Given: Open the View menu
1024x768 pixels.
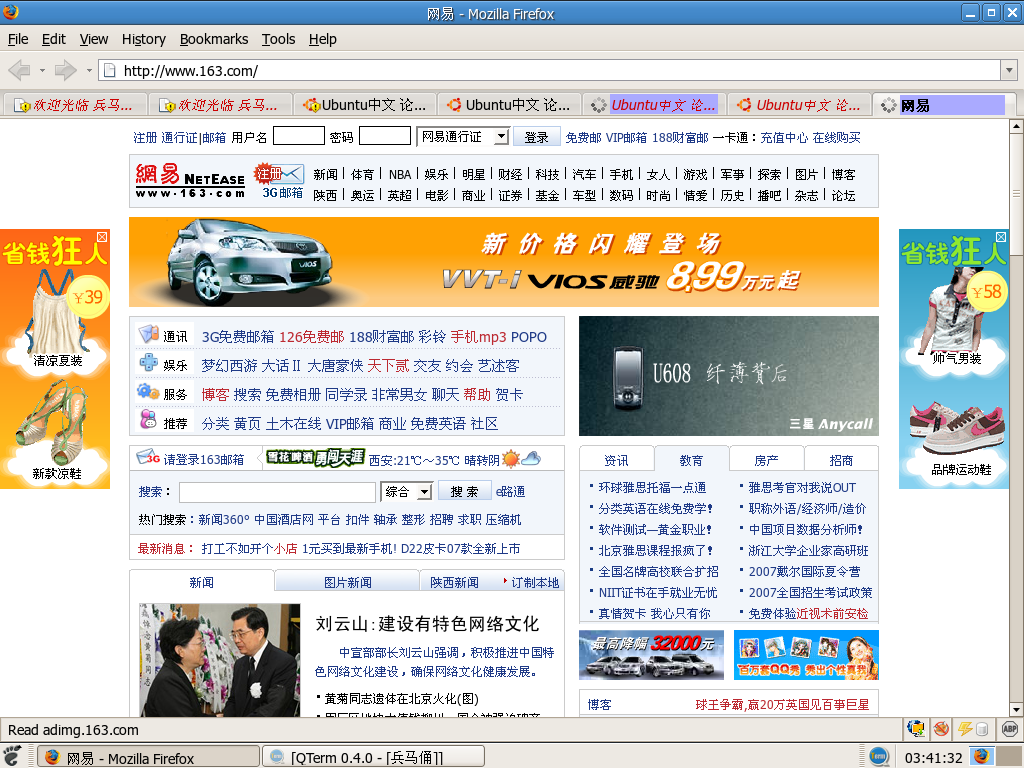Looking at the screenshot, I should (94, 39).
